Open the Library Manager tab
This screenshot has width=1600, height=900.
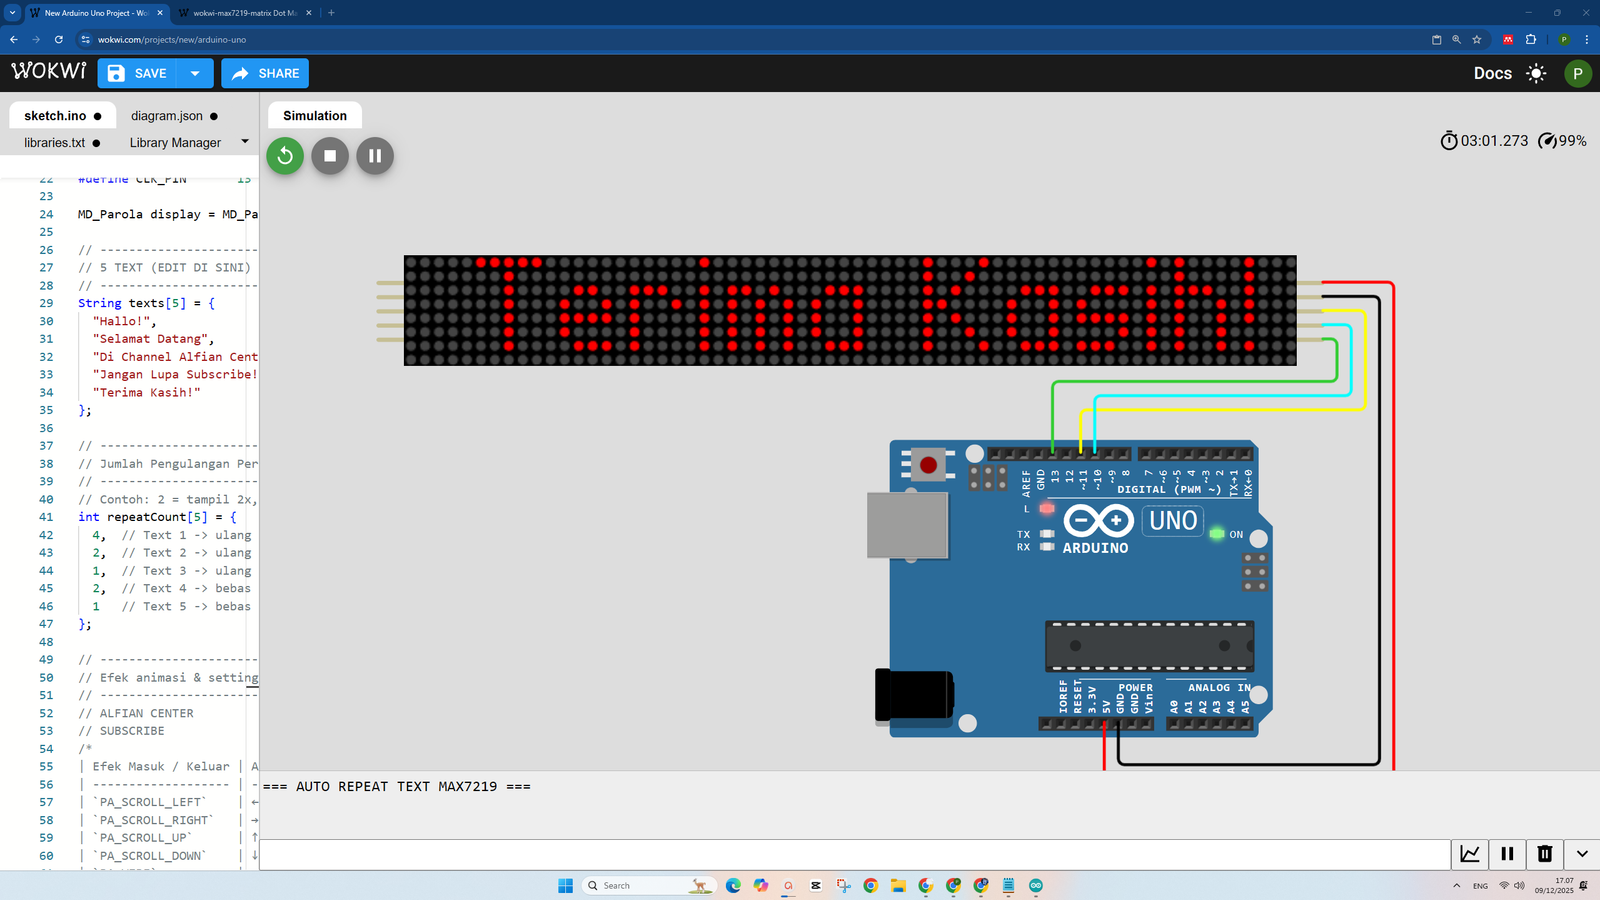point(175,143)
